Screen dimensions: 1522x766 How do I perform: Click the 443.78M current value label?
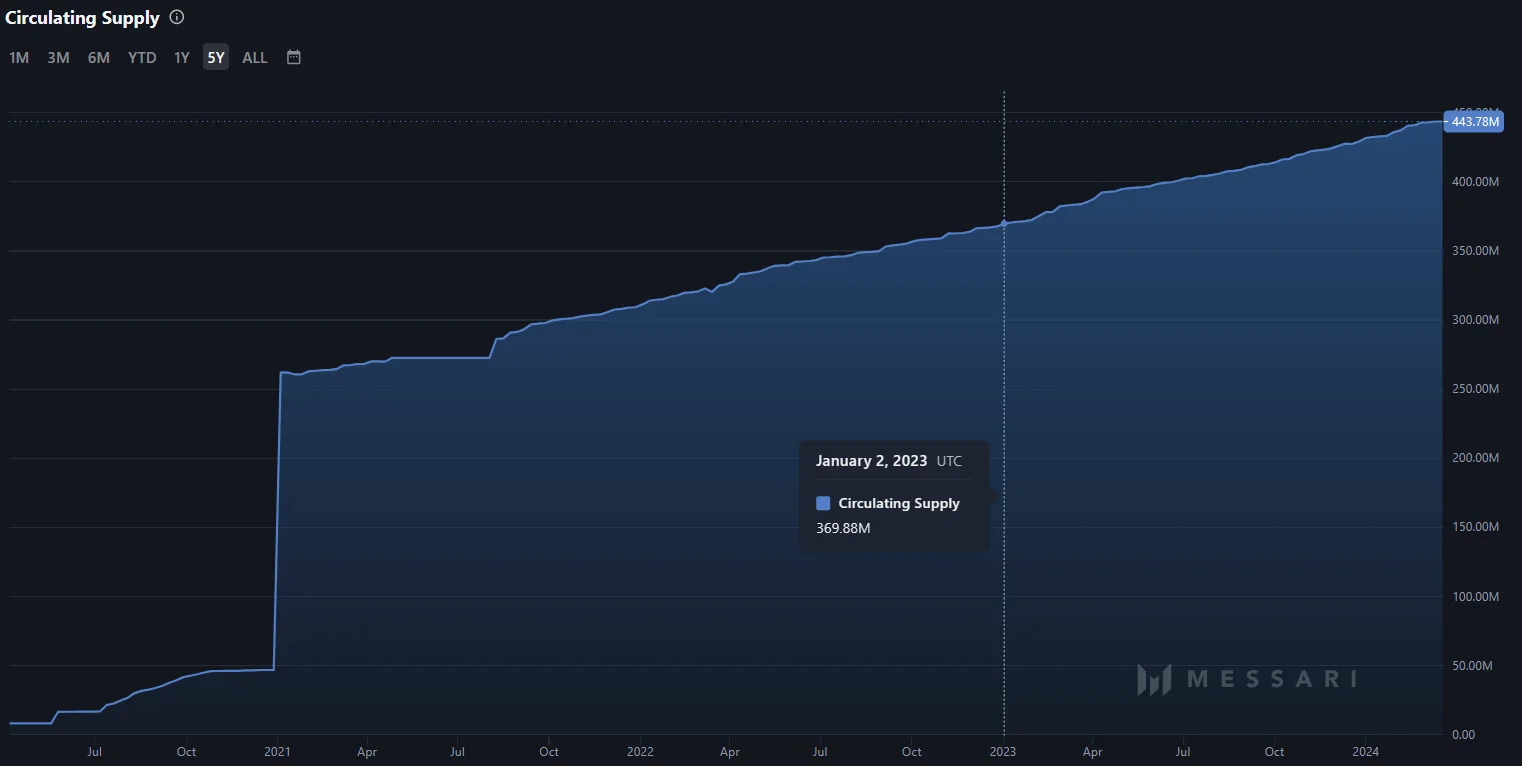[1474, 122]
